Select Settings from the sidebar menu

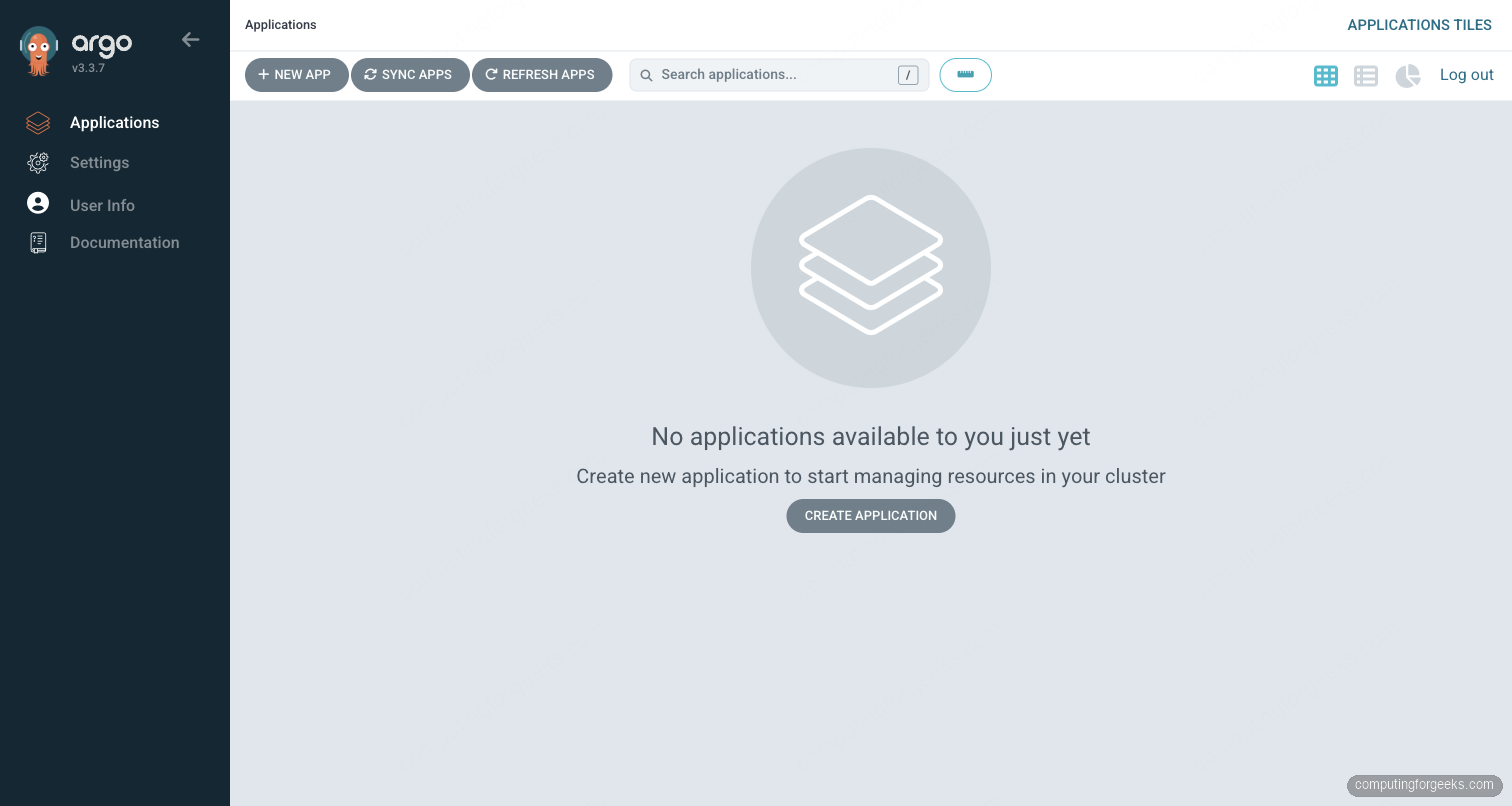pyautogui.click(x=99, y=162)
